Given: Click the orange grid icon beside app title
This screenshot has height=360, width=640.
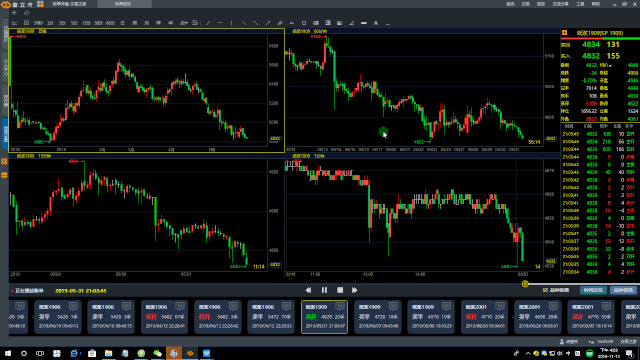Looking at the screenshot, I should click(40, 4).
